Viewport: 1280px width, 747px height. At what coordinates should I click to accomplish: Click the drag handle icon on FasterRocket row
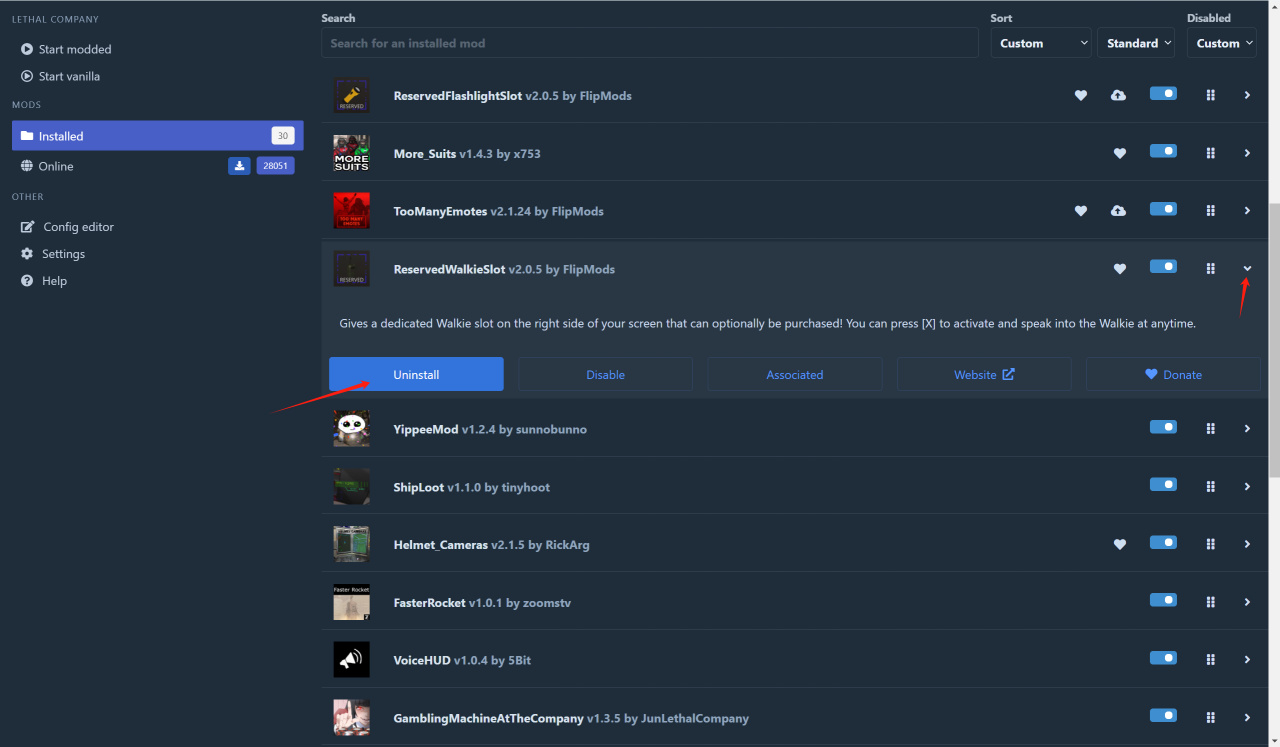pos(1210,602)
